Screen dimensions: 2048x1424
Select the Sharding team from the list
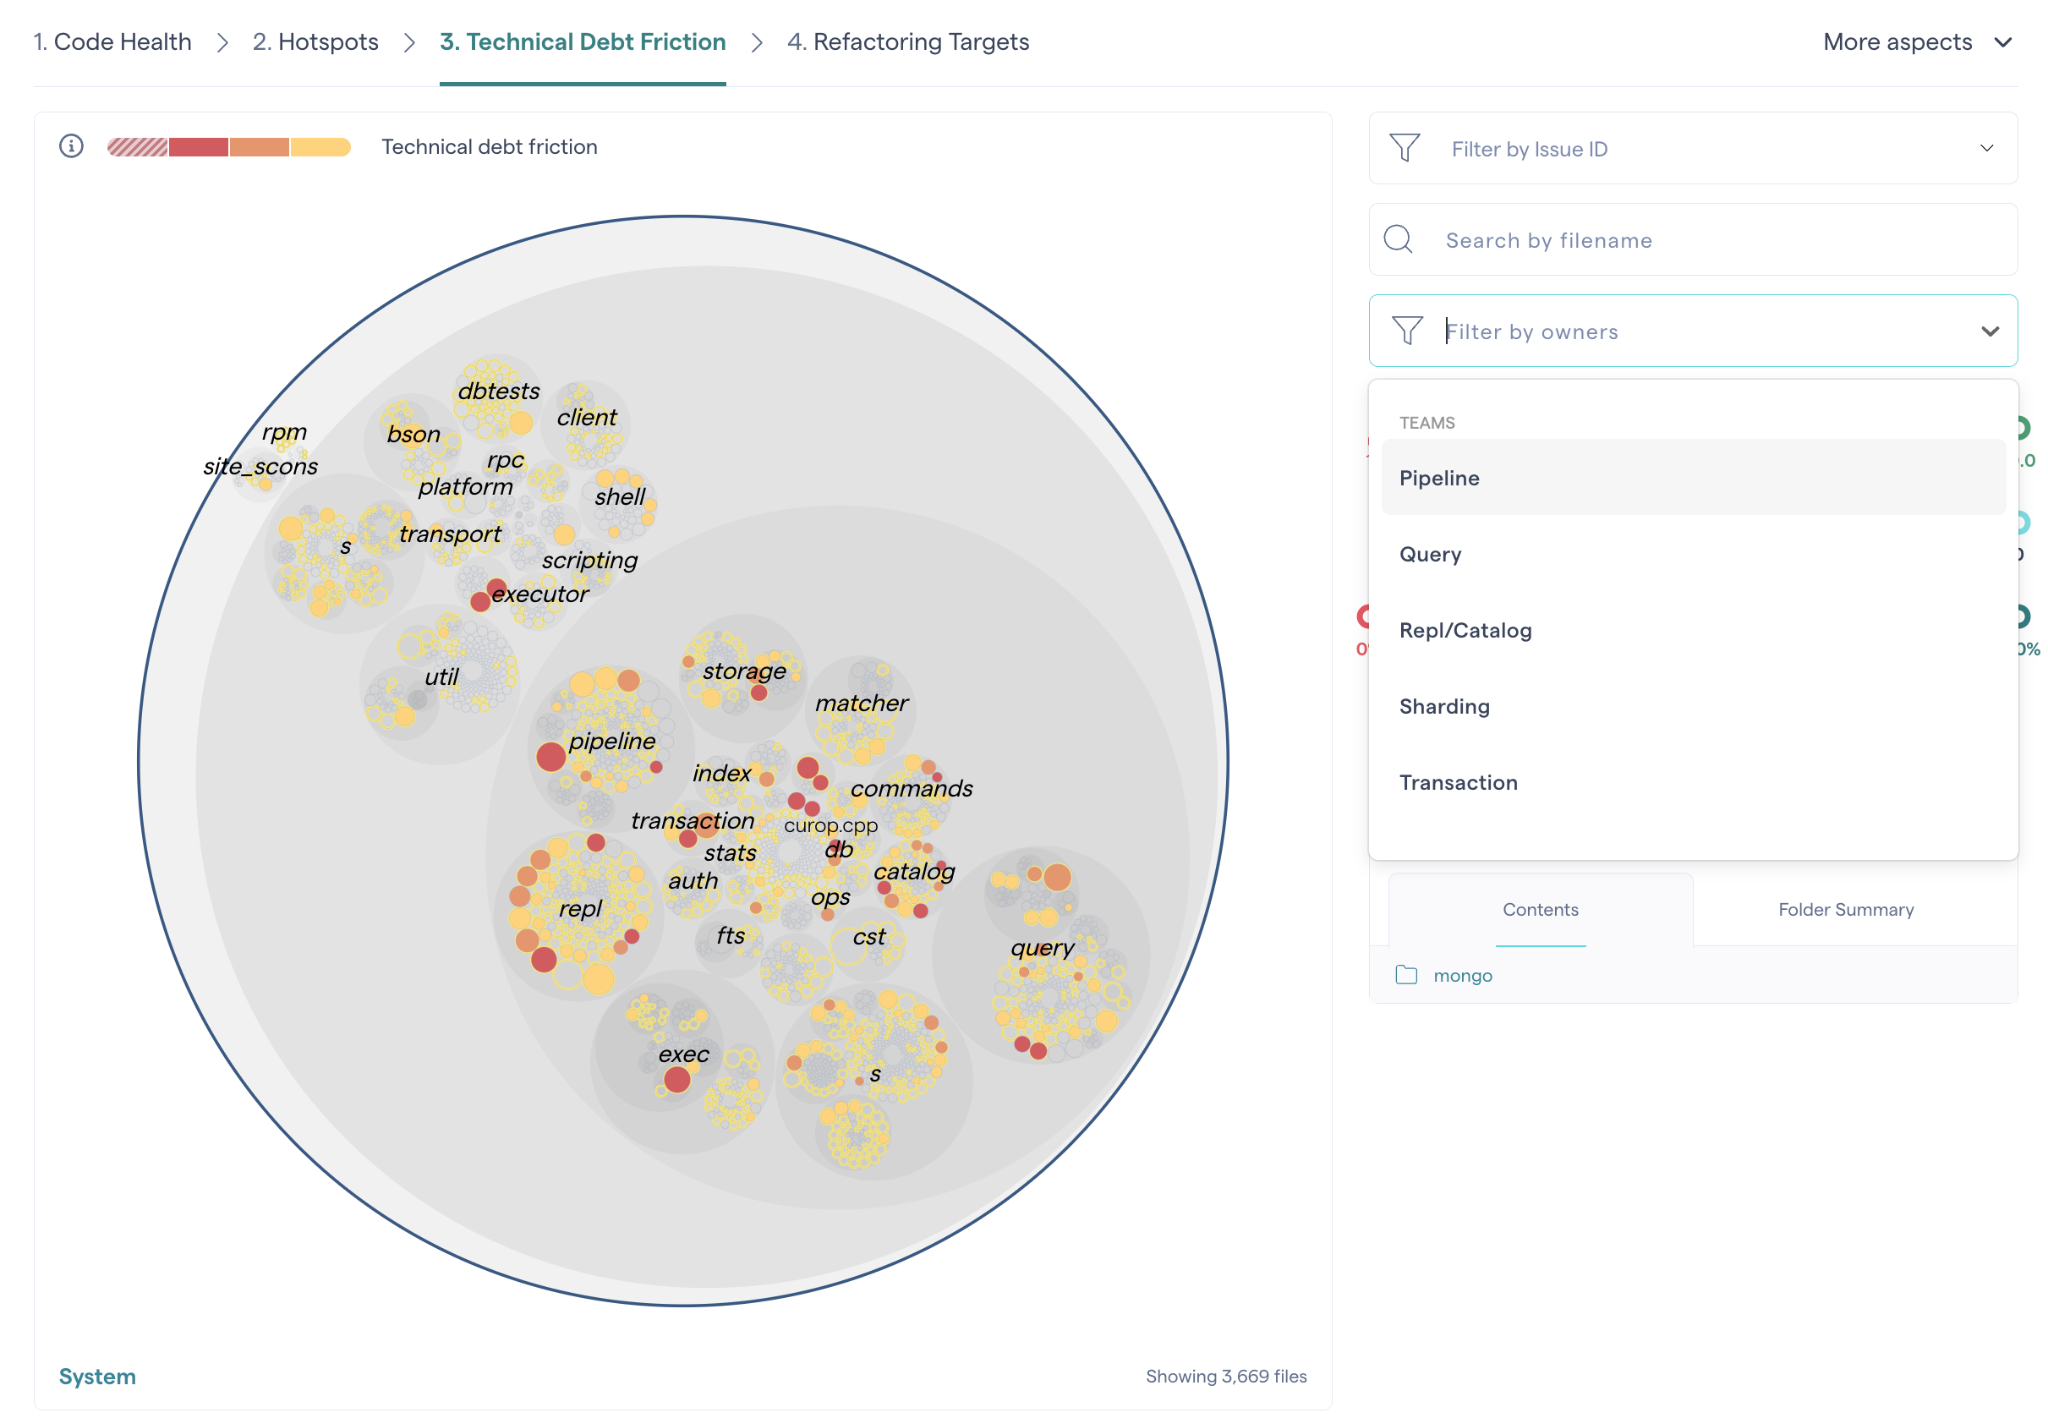[x=1443, y=705]
